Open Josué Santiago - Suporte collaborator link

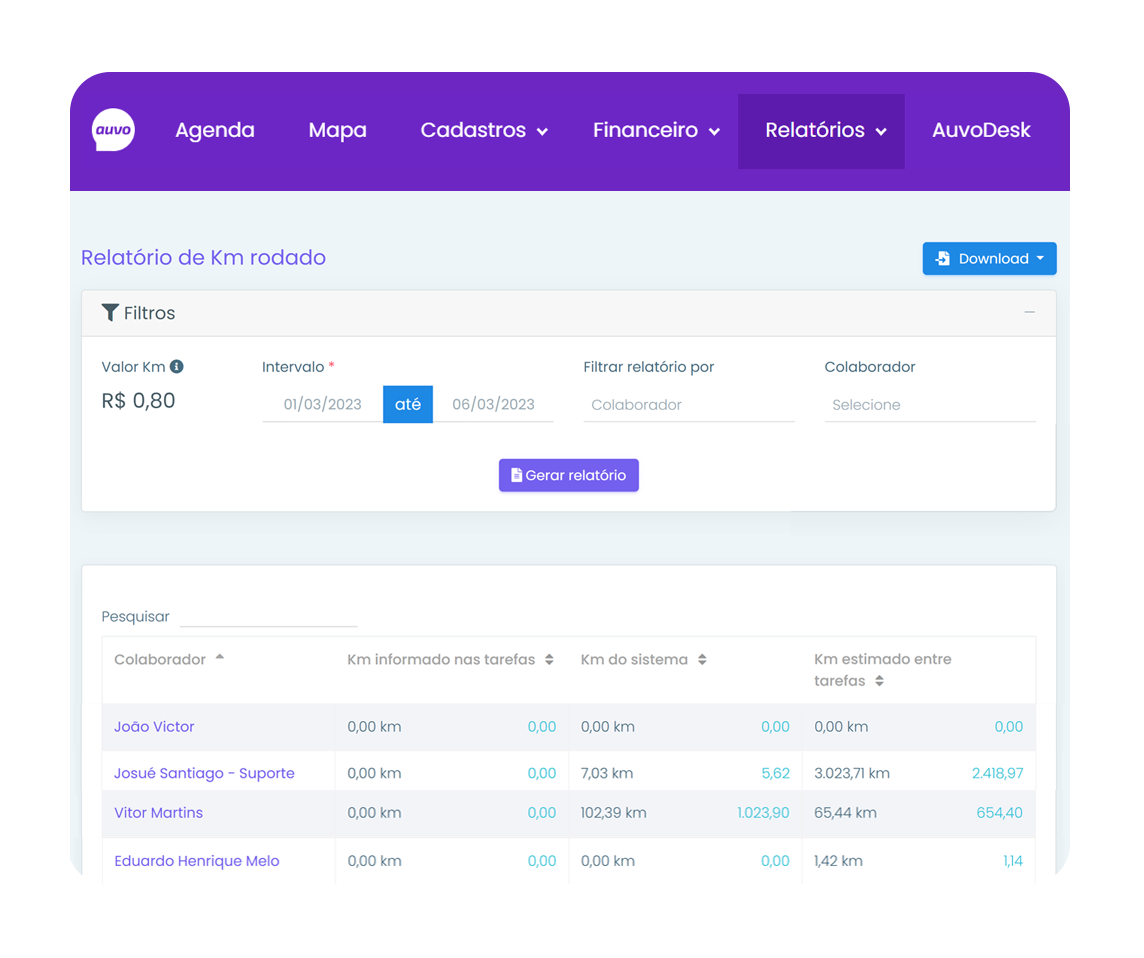(x=204, y=773)
